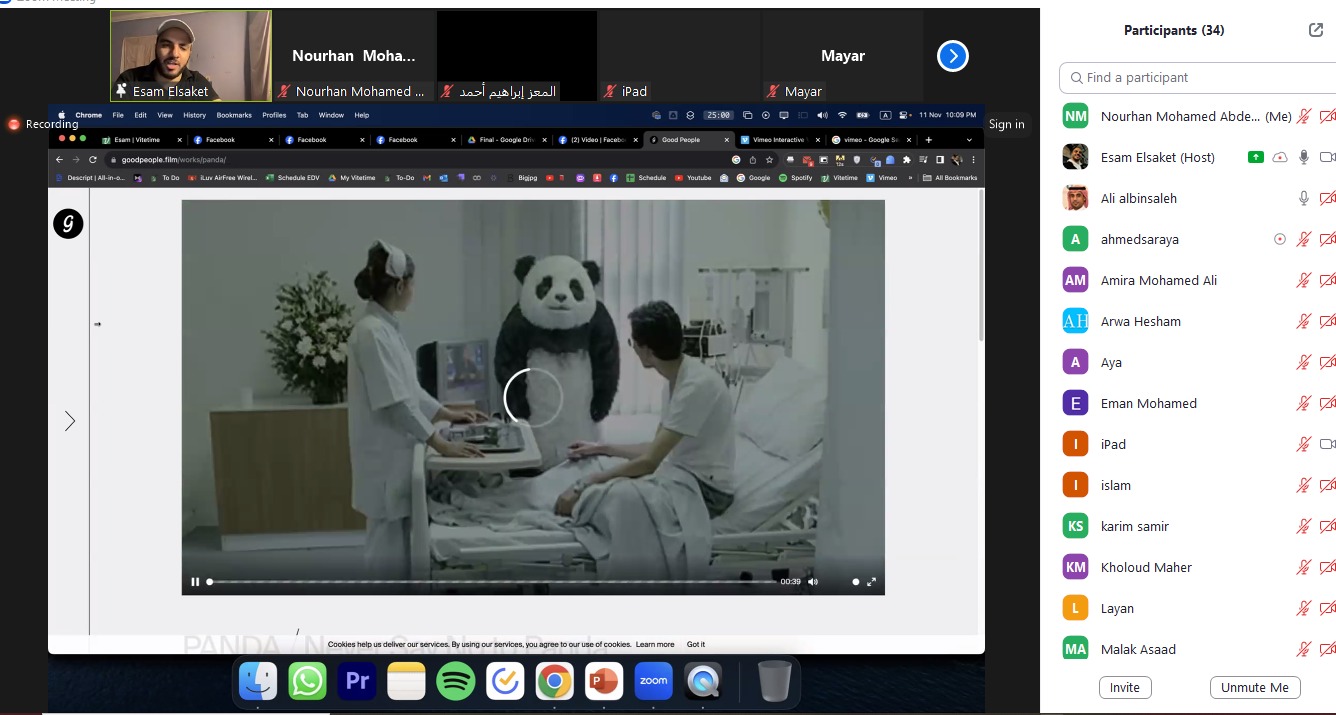Open QuickTime Player from the dock
The width and height of the screenshot is (1336, 715).
coord(703,681)
